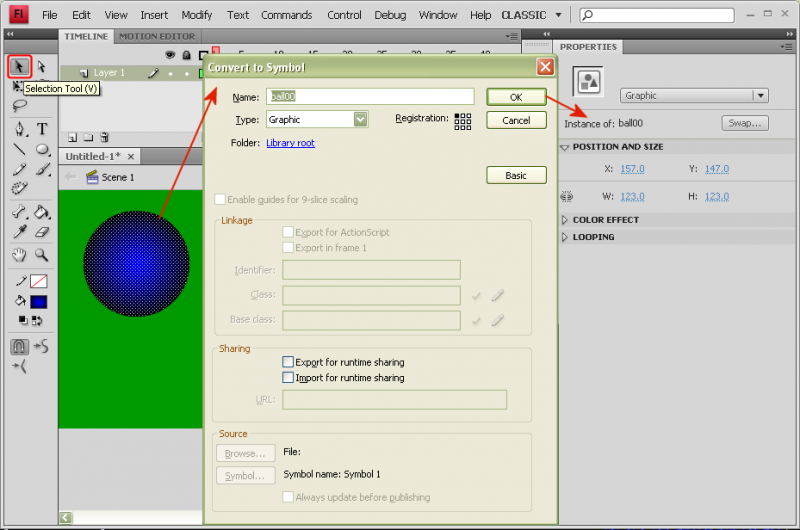Select the Pencil tool
The image size is (800, 530).
click(19, 169)
